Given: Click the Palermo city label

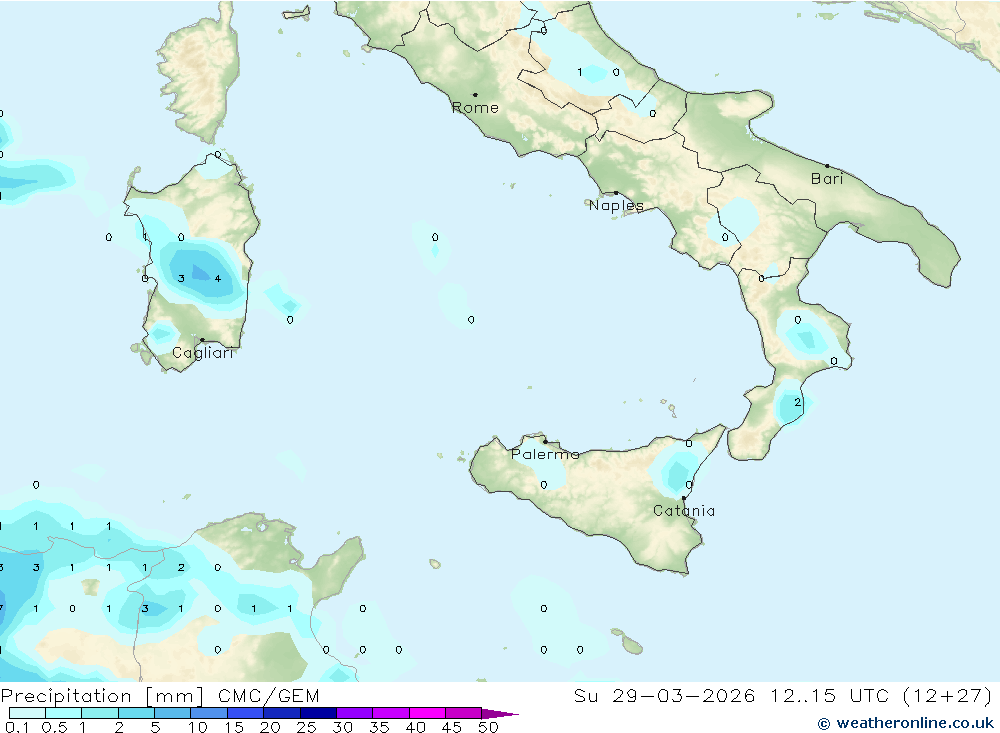Looking at the screenshot, I should point(545,454).
